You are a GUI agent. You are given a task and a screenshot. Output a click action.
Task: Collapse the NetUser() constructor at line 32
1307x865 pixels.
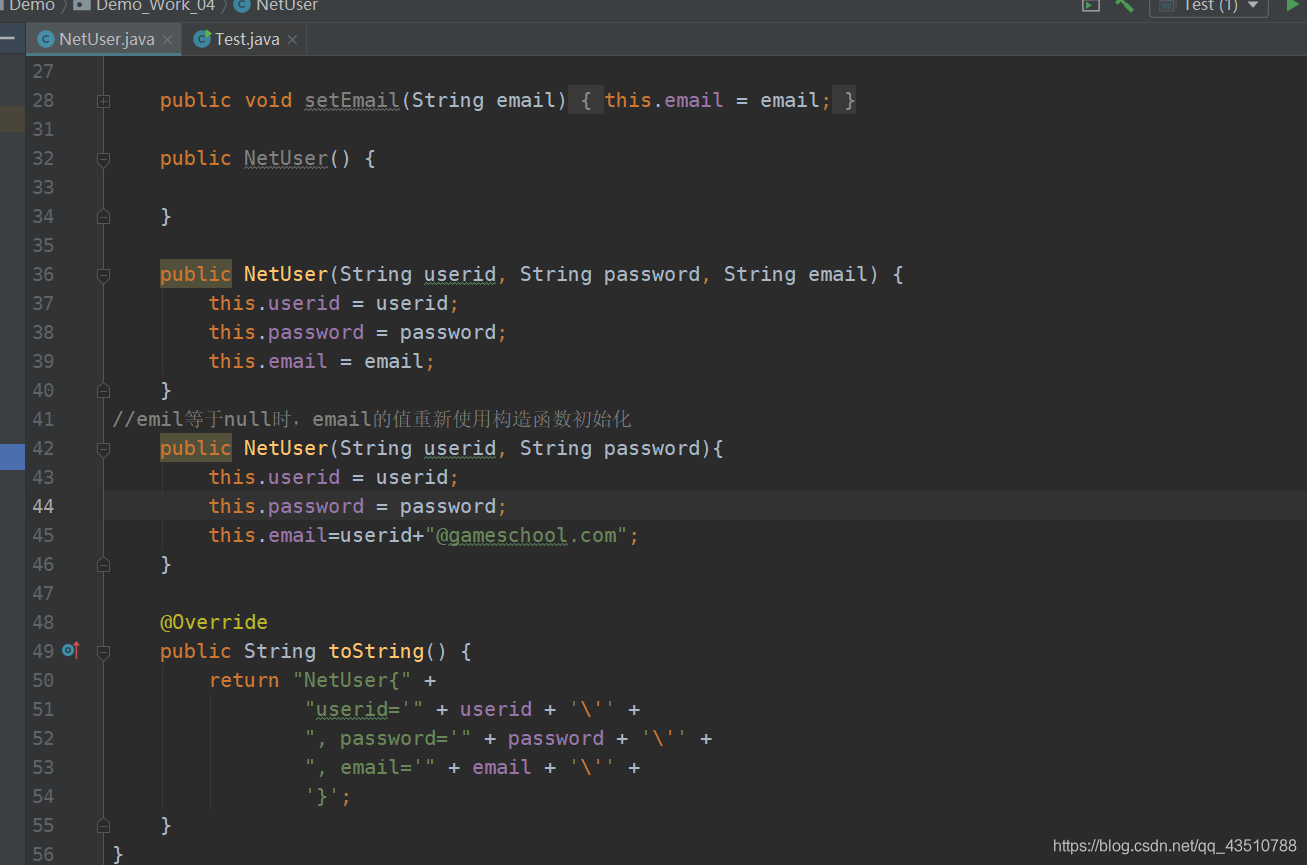pyautogui.click(x=103, y=159)
